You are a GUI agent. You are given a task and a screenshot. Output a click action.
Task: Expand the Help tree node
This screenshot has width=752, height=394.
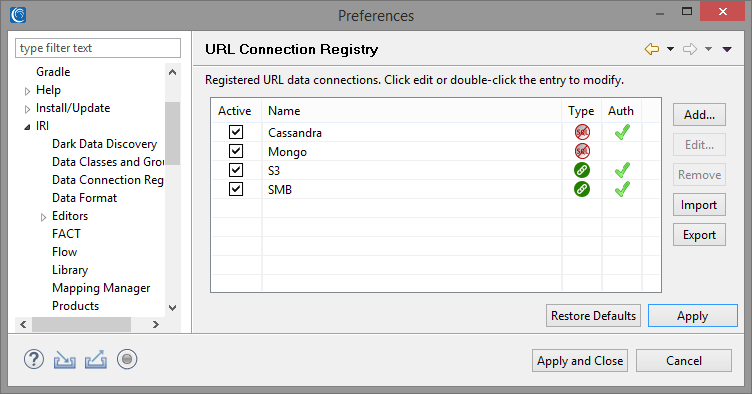[27, 91]
